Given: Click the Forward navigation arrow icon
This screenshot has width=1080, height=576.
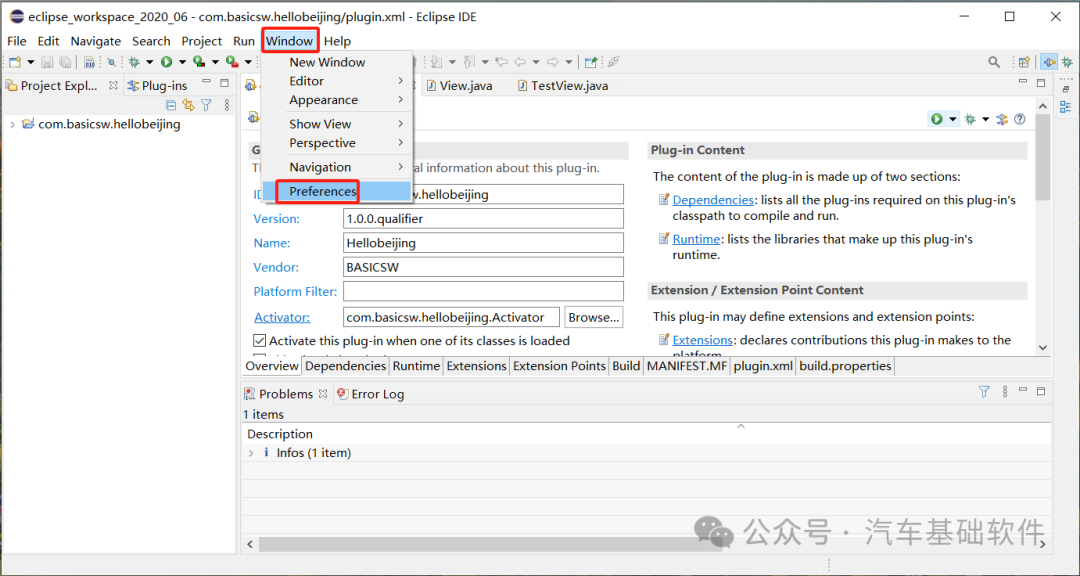Looking at the screenshot, I should tap(552, 62).
